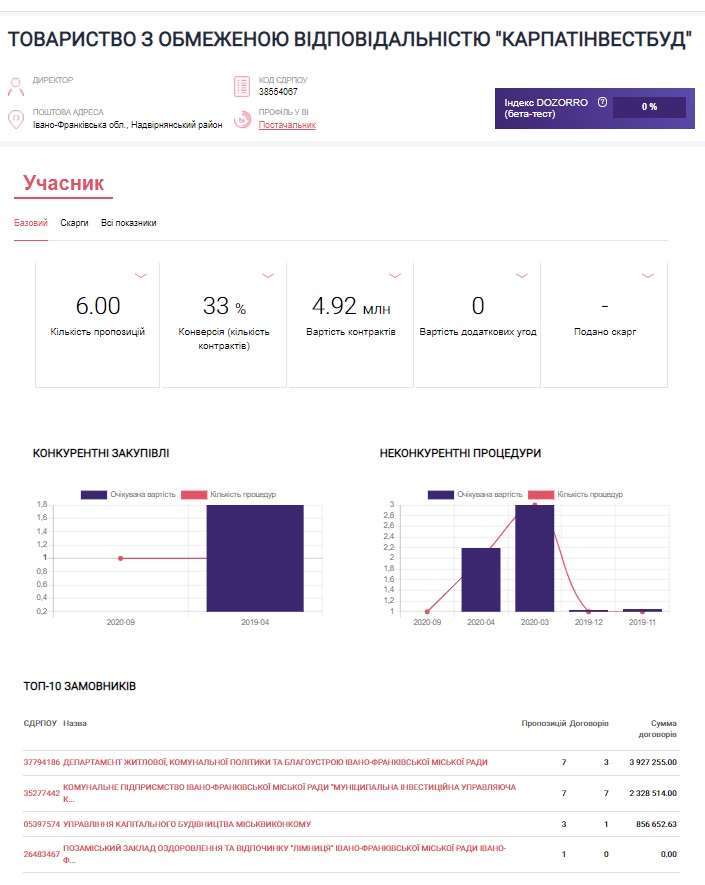This screenshot has height=885, width=705.
Task: Click the 6.00 Кількість пропозицій card value
Action: tap(98, 306)
